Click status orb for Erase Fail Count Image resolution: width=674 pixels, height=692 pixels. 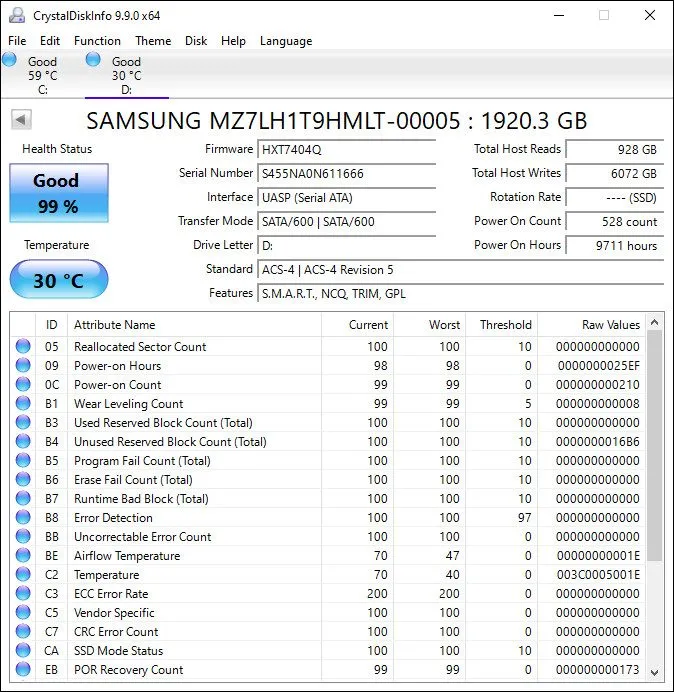(x=23, y=479)
